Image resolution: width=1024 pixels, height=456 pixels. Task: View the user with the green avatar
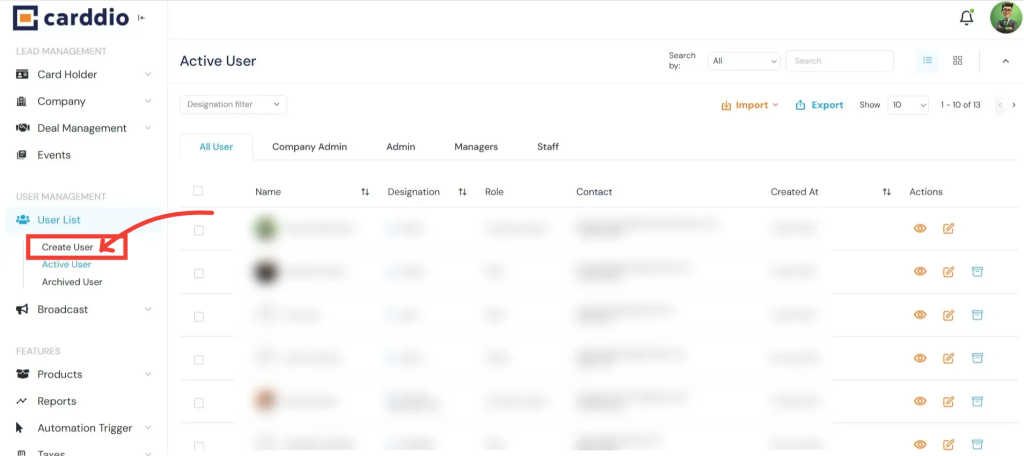point(920,229)
